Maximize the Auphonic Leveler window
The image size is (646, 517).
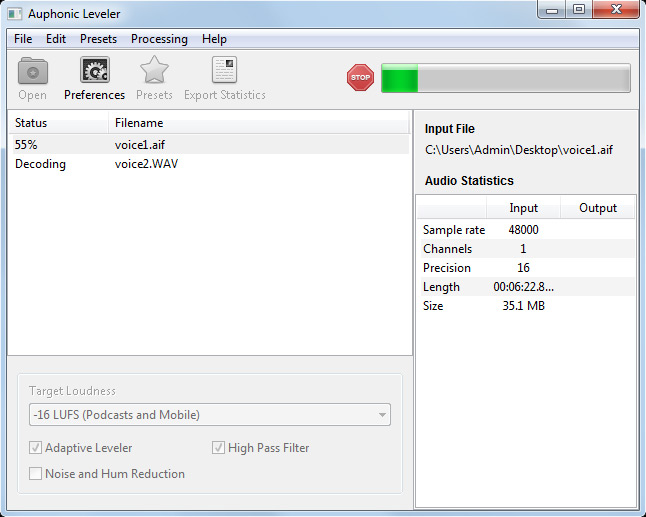[579, 10]
